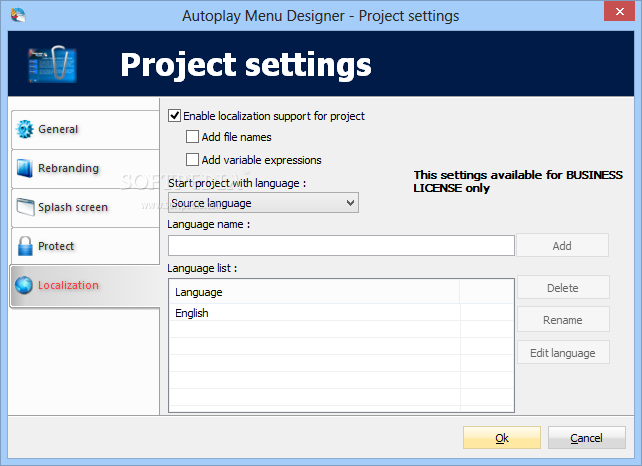The image size is (642, 466).
Task: Select the Localization tab
Action: [85, 286]
